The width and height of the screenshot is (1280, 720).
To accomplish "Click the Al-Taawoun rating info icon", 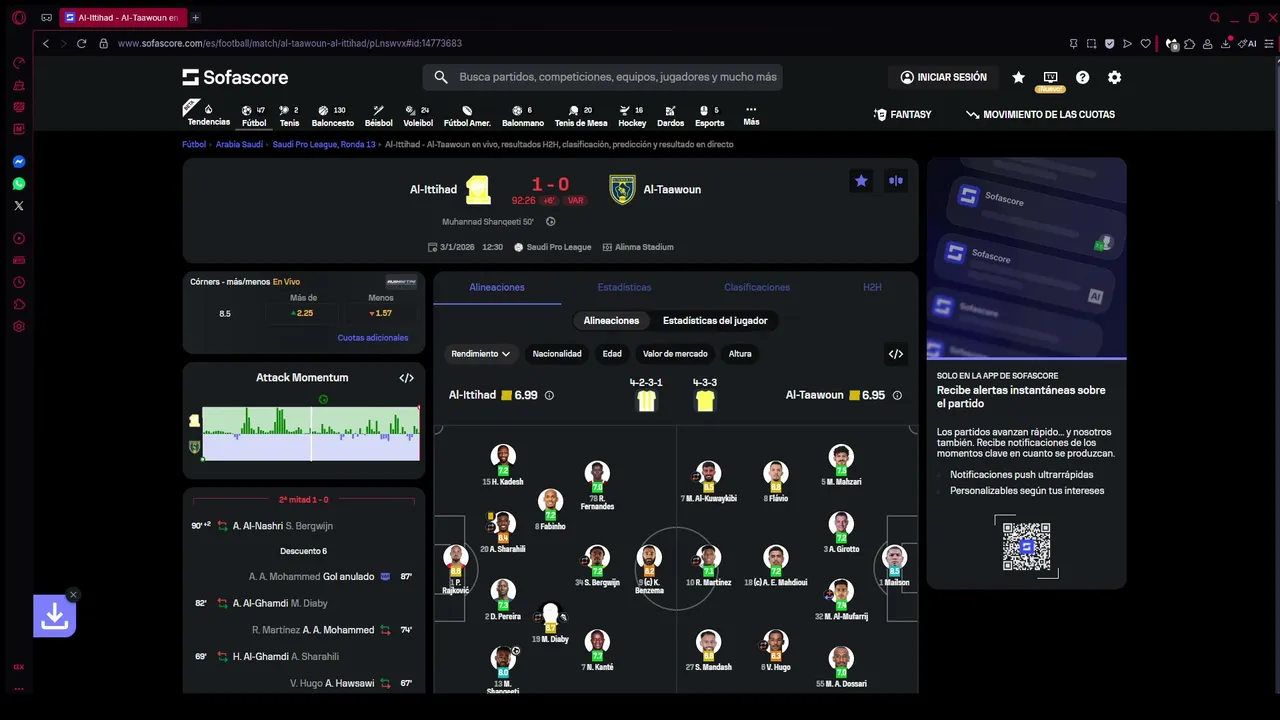I will pos(897,395).
